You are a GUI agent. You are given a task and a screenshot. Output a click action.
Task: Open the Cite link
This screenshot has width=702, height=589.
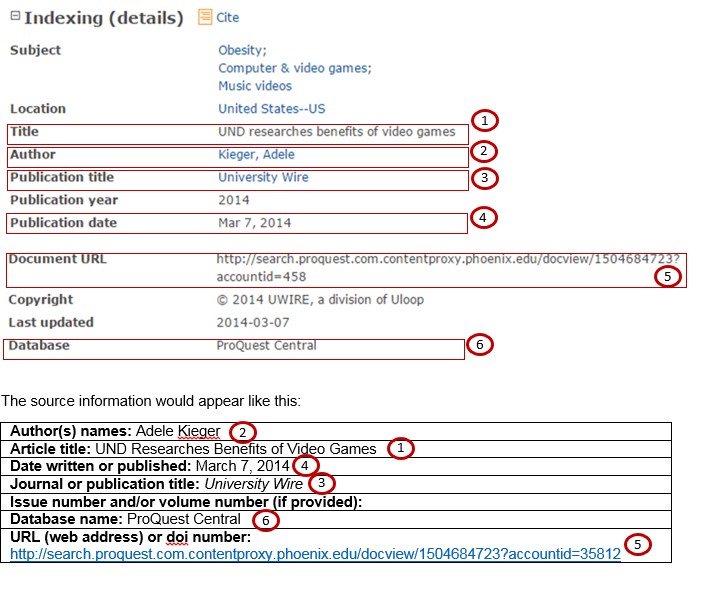point(228,18)
